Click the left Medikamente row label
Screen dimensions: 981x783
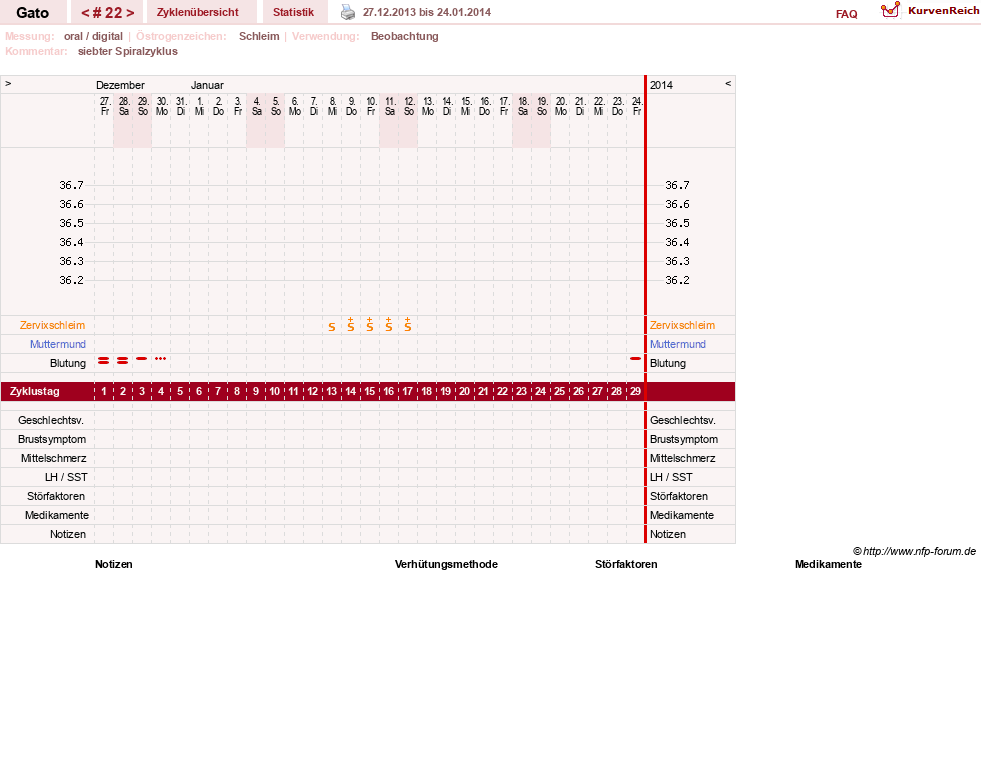click(57, 515)
